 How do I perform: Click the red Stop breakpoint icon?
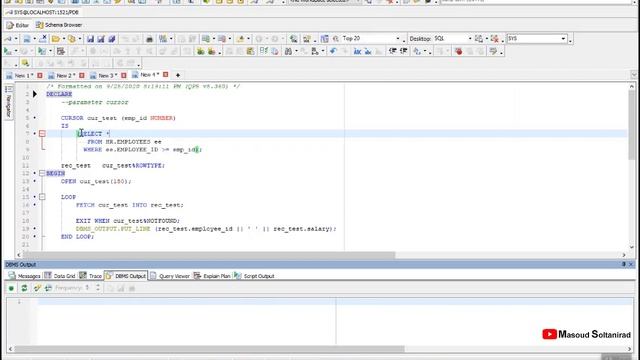458,51
